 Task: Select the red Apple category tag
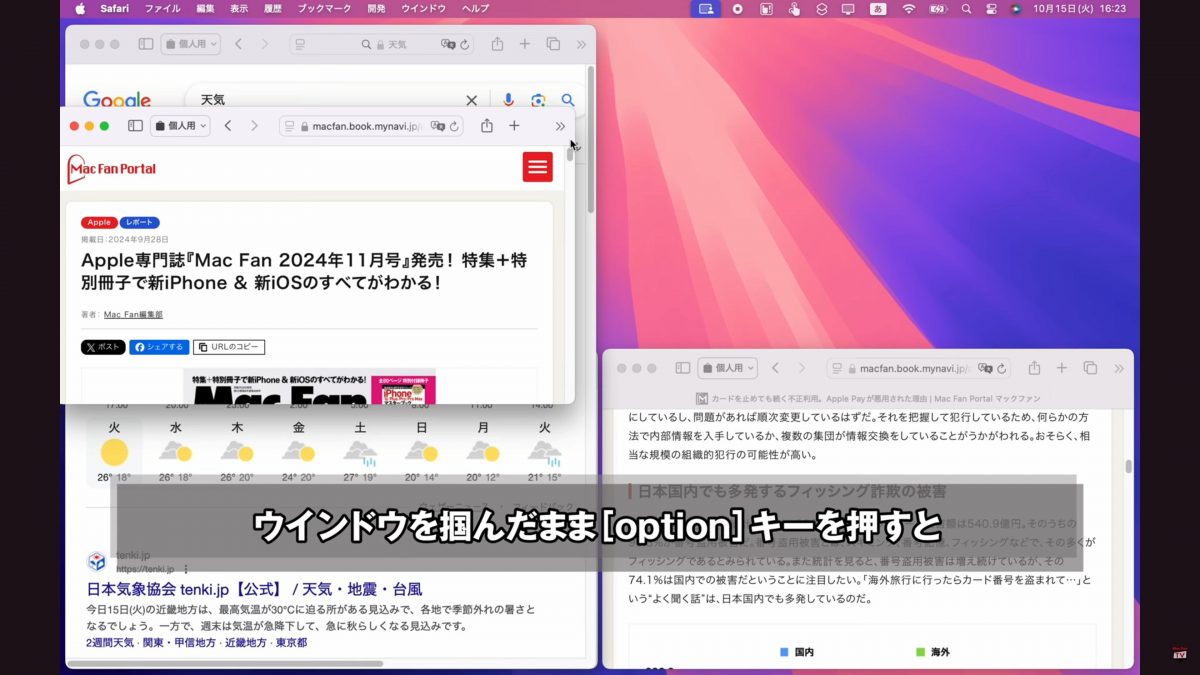[99, 222]
